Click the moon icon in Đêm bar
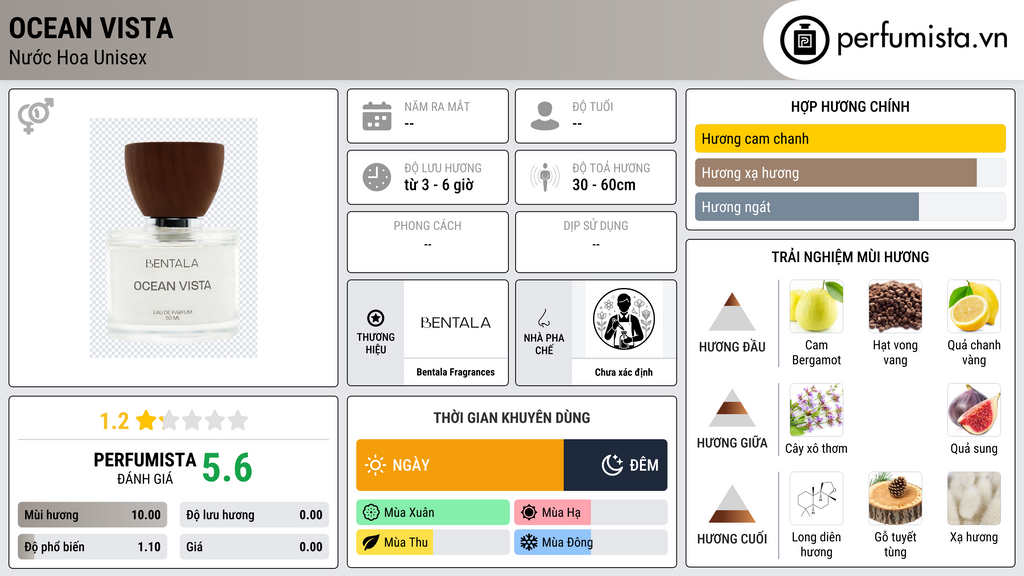This screenshot has height=576, width=1024. point(612,465)
